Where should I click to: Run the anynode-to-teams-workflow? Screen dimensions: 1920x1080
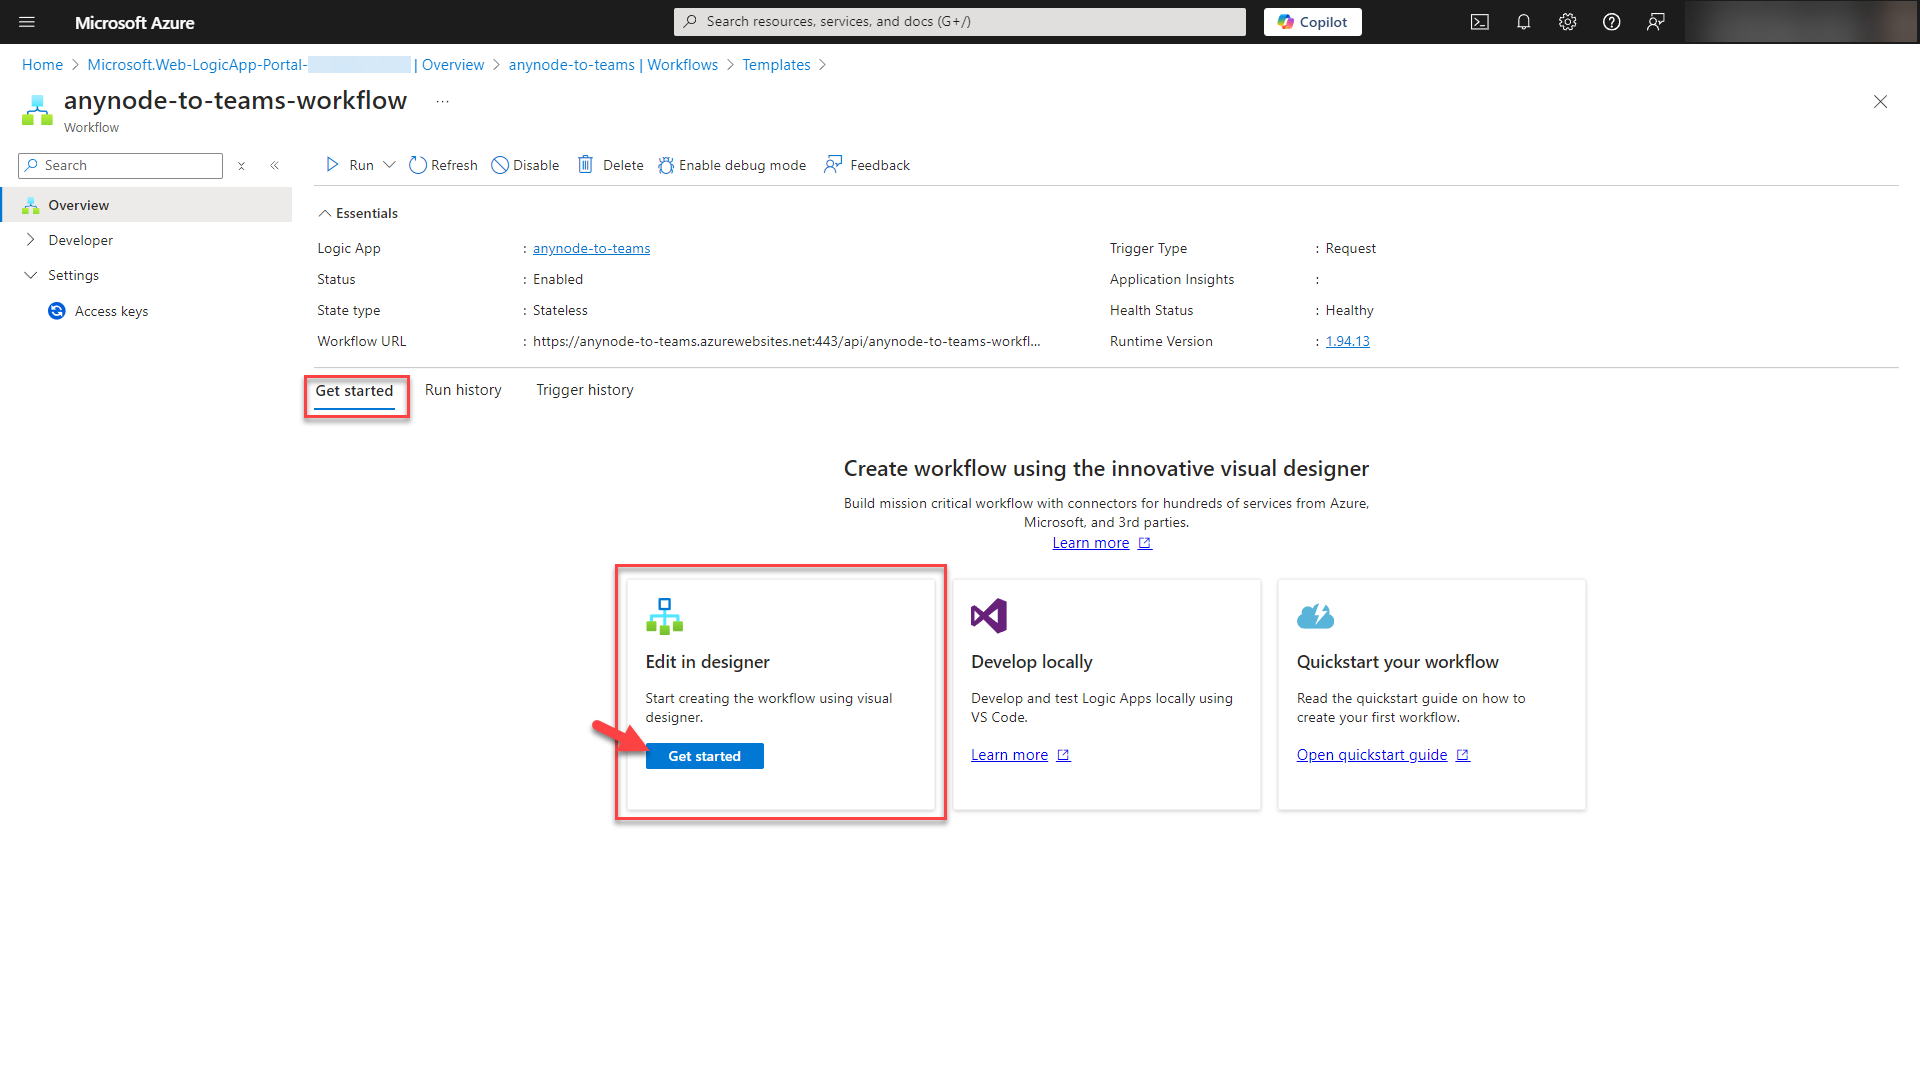[352, 164]
